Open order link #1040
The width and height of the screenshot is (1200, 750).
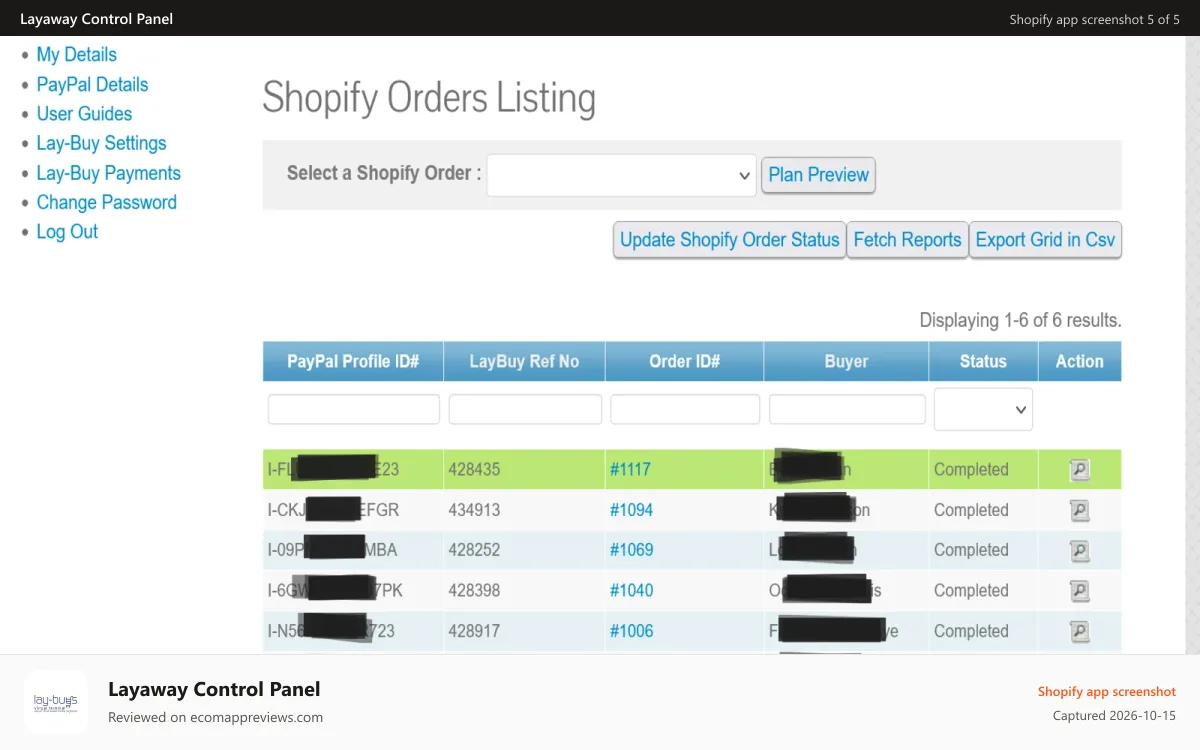631,591
